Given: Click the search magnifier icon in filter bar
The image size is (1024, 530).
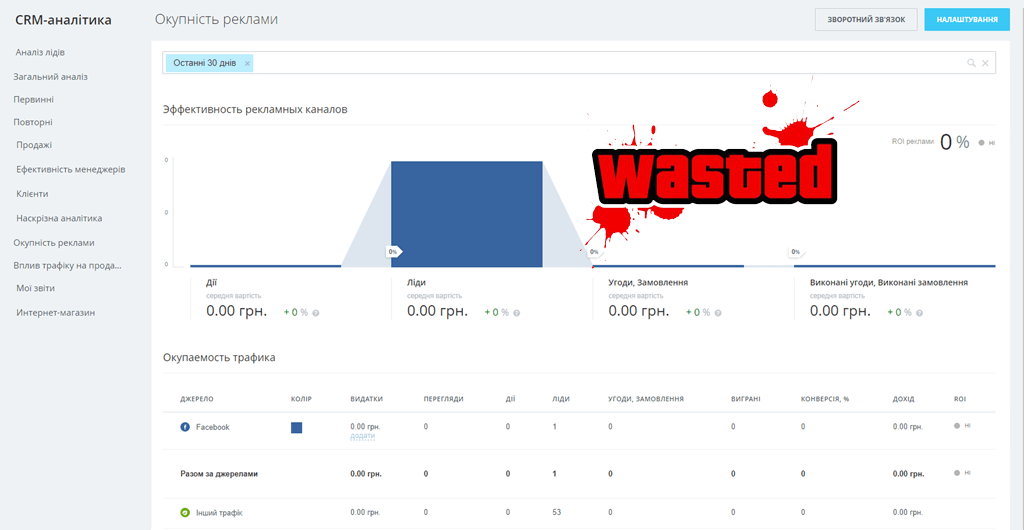Looking at the screenshot, I should click(x=971, y=63).
